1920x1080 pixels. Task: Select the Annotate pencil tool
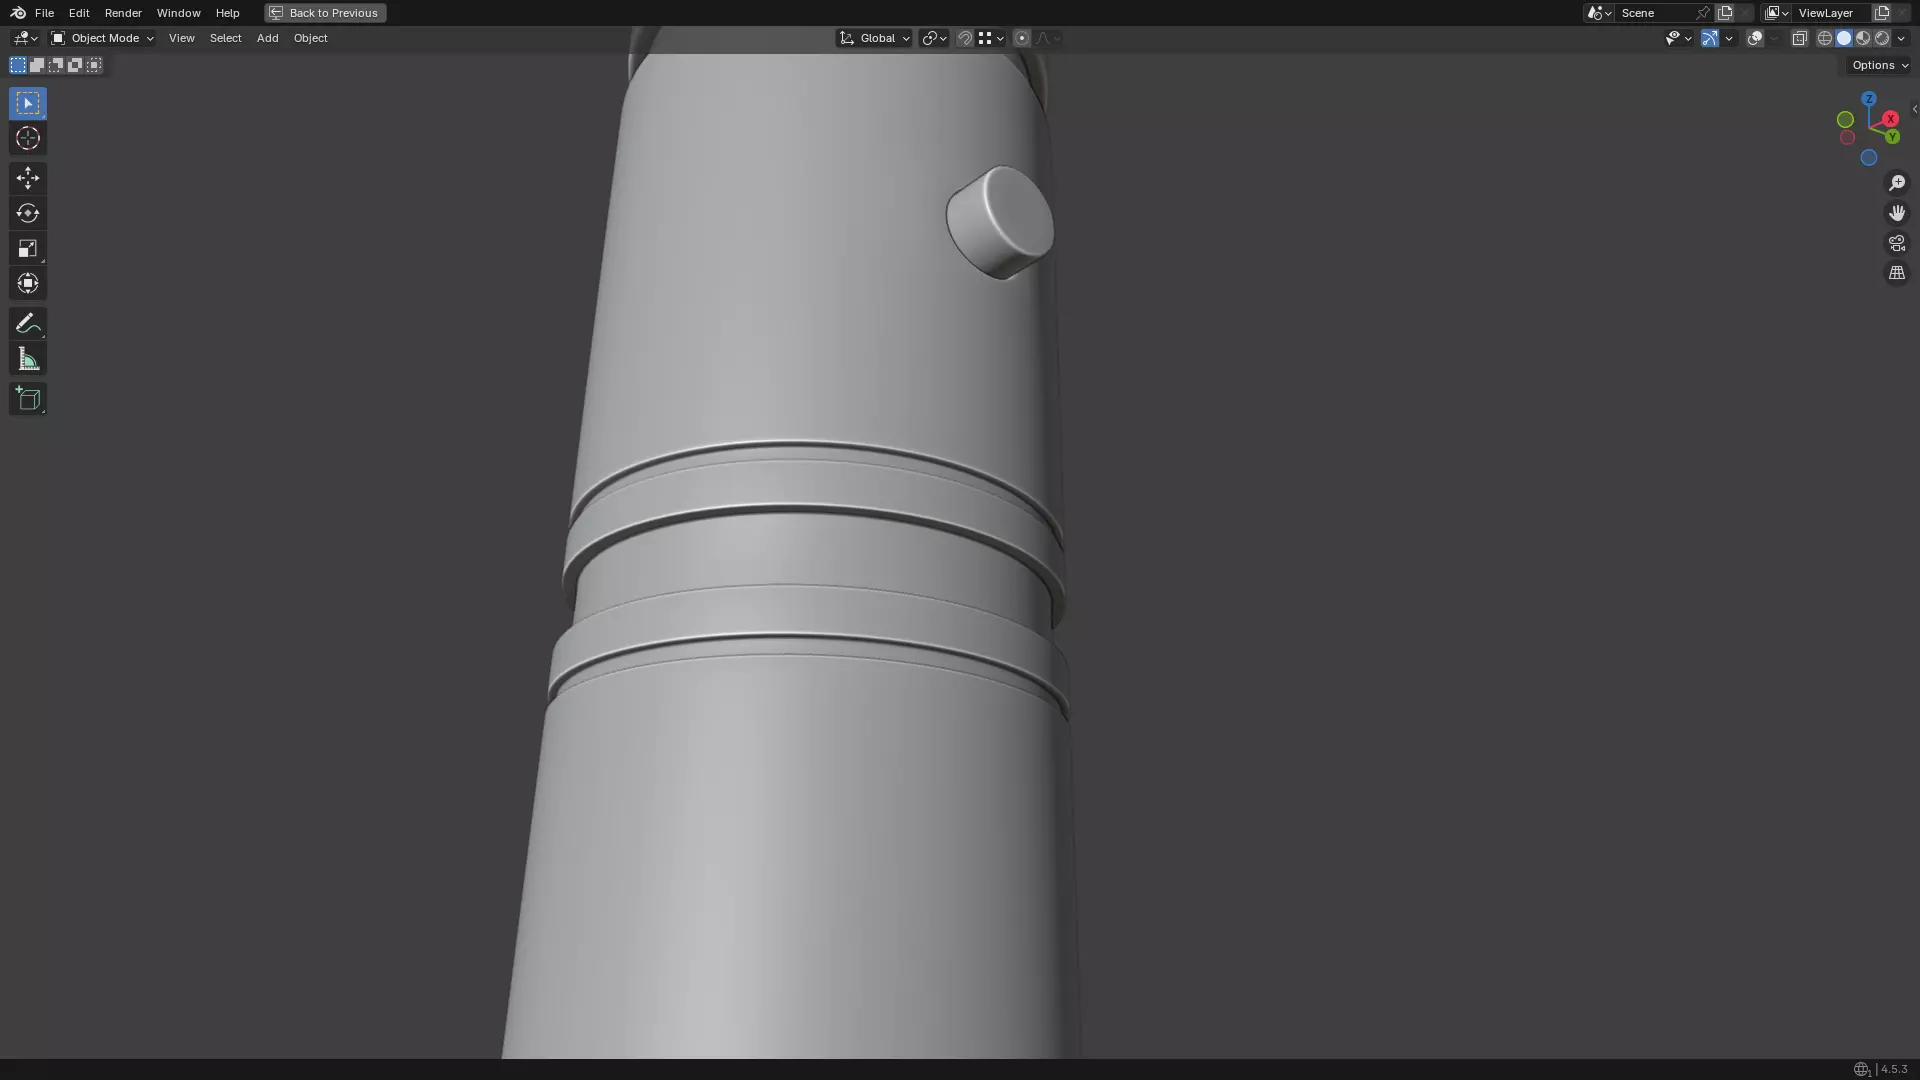pyautogui.click(x=28, y=323)
